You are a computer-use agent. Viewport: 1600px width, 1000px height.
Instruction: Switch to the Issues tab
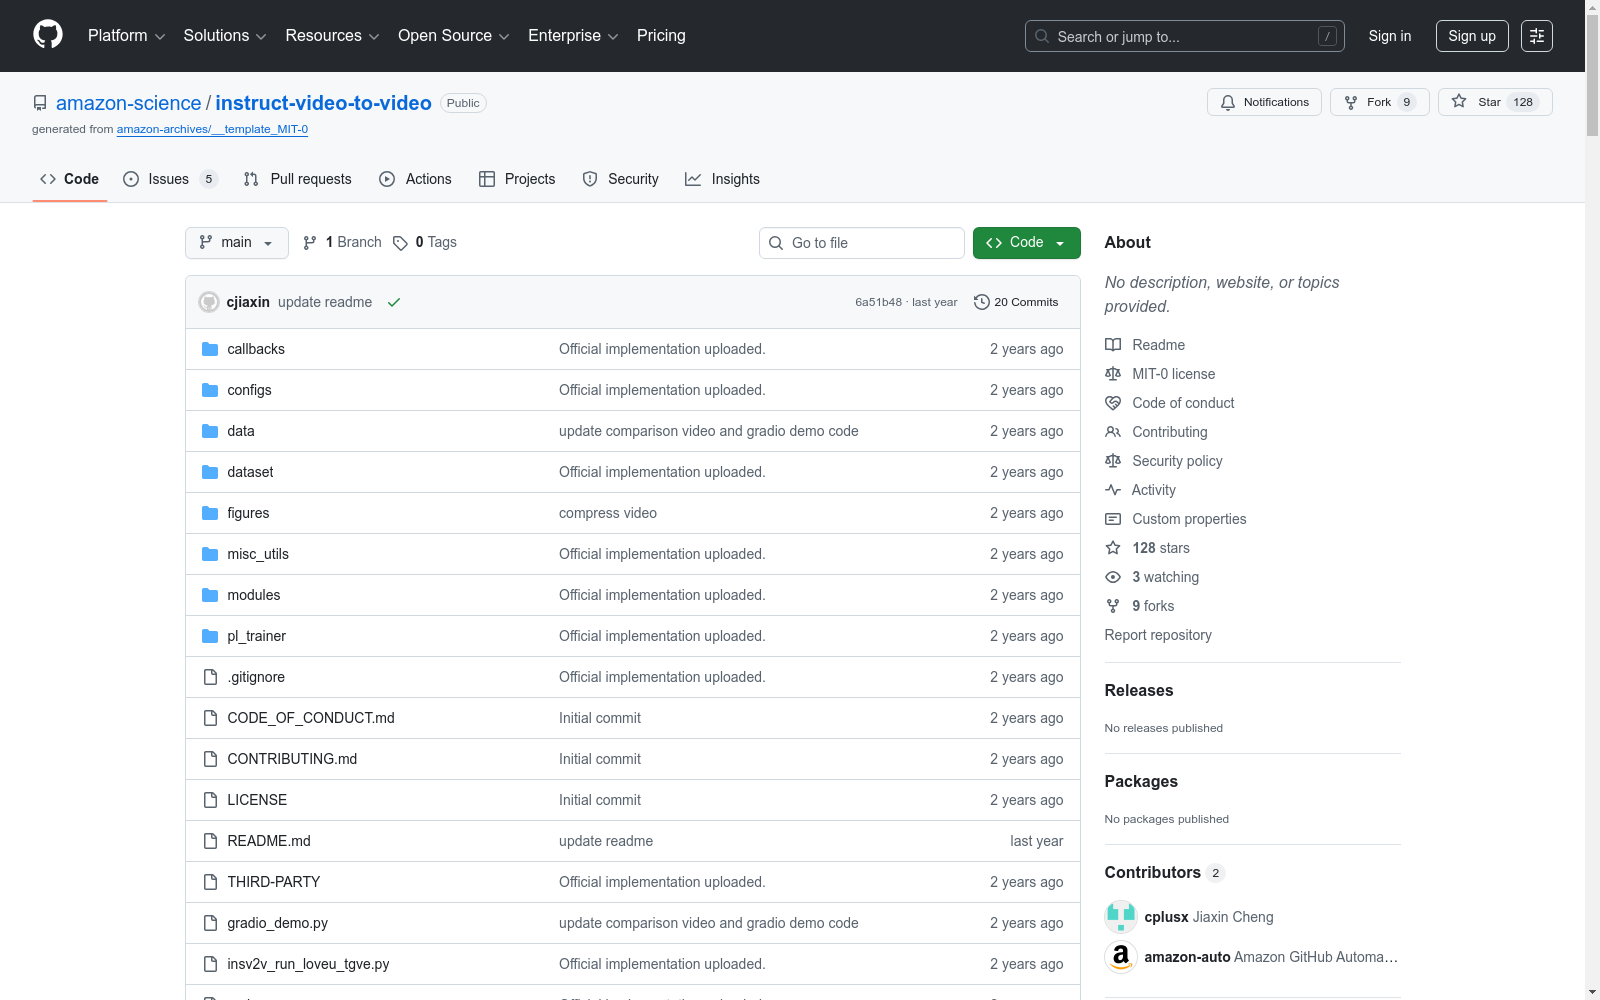pos(170,179)
